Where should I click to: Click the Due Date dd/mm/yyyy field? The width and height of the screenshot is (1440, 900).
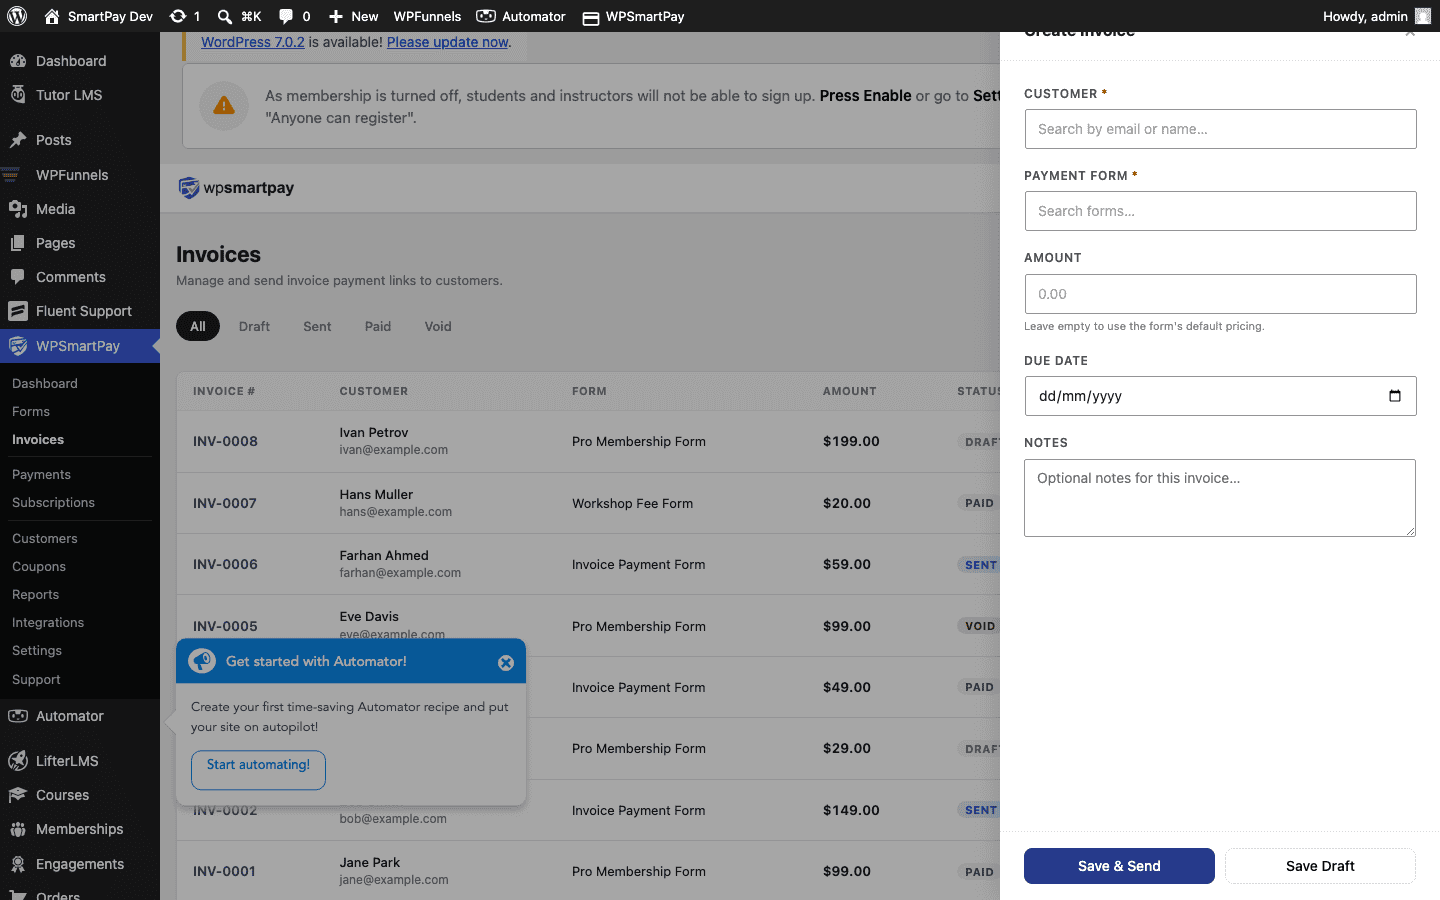pos(1220,396)
